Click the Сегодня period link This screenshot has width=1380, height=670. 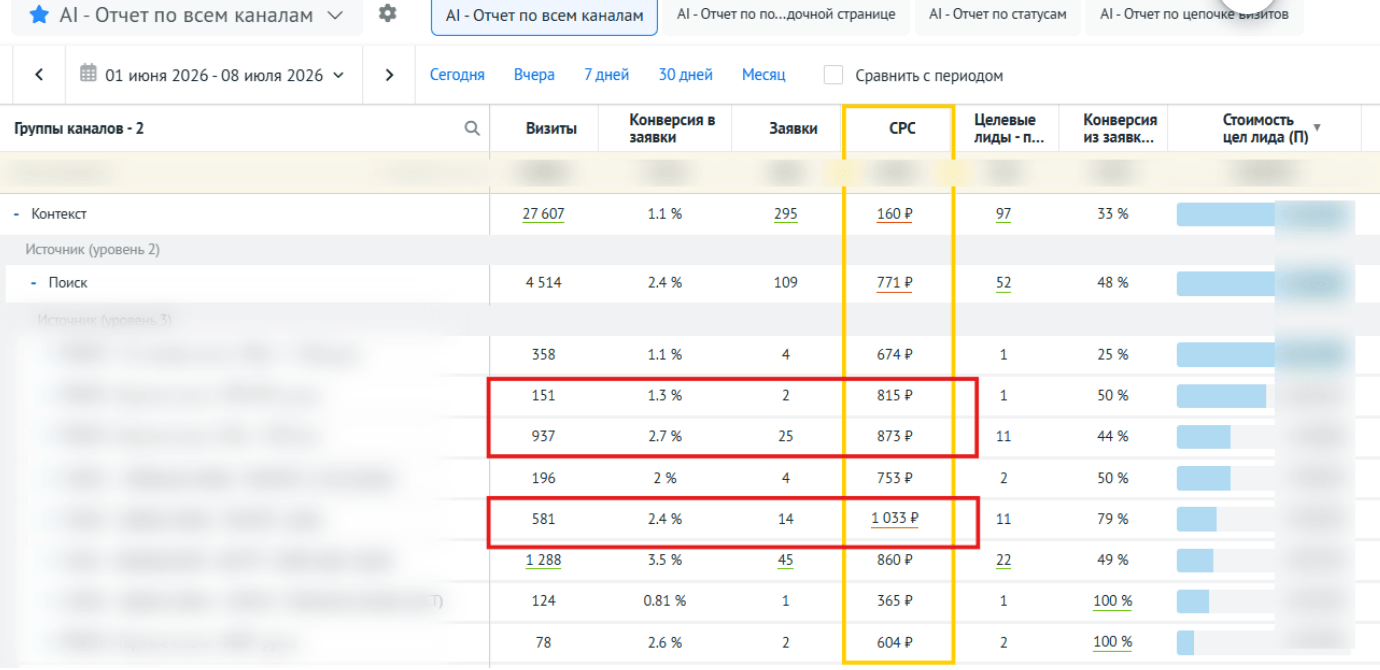pos(457,75)
